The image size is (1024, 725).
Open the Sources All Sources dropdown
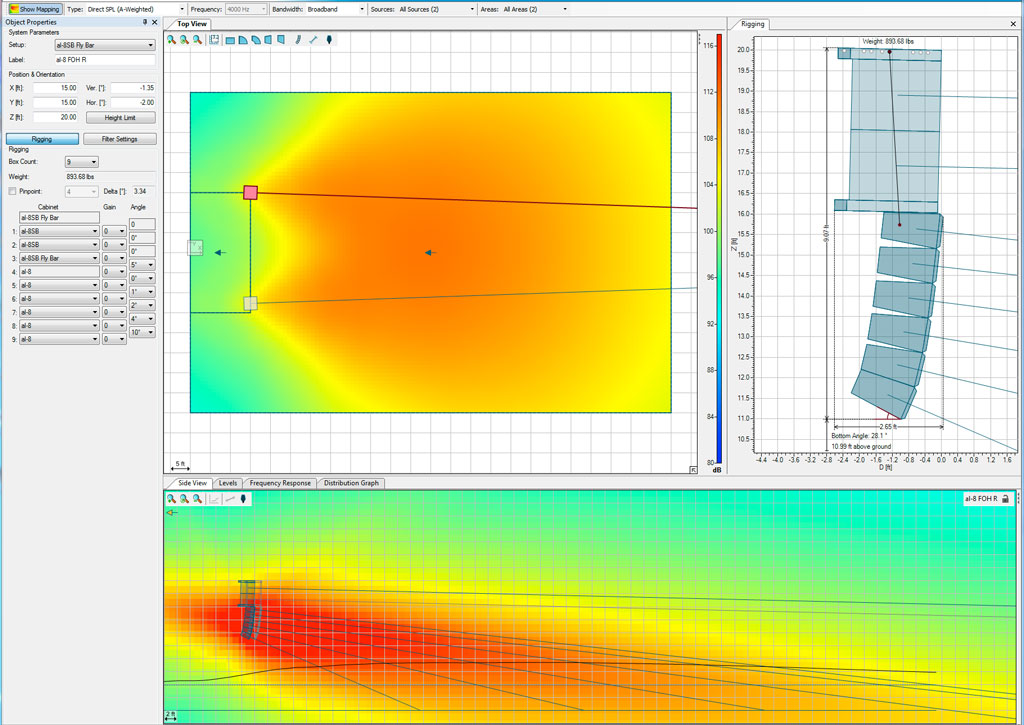pyautogui.click(x=436, y=9)
